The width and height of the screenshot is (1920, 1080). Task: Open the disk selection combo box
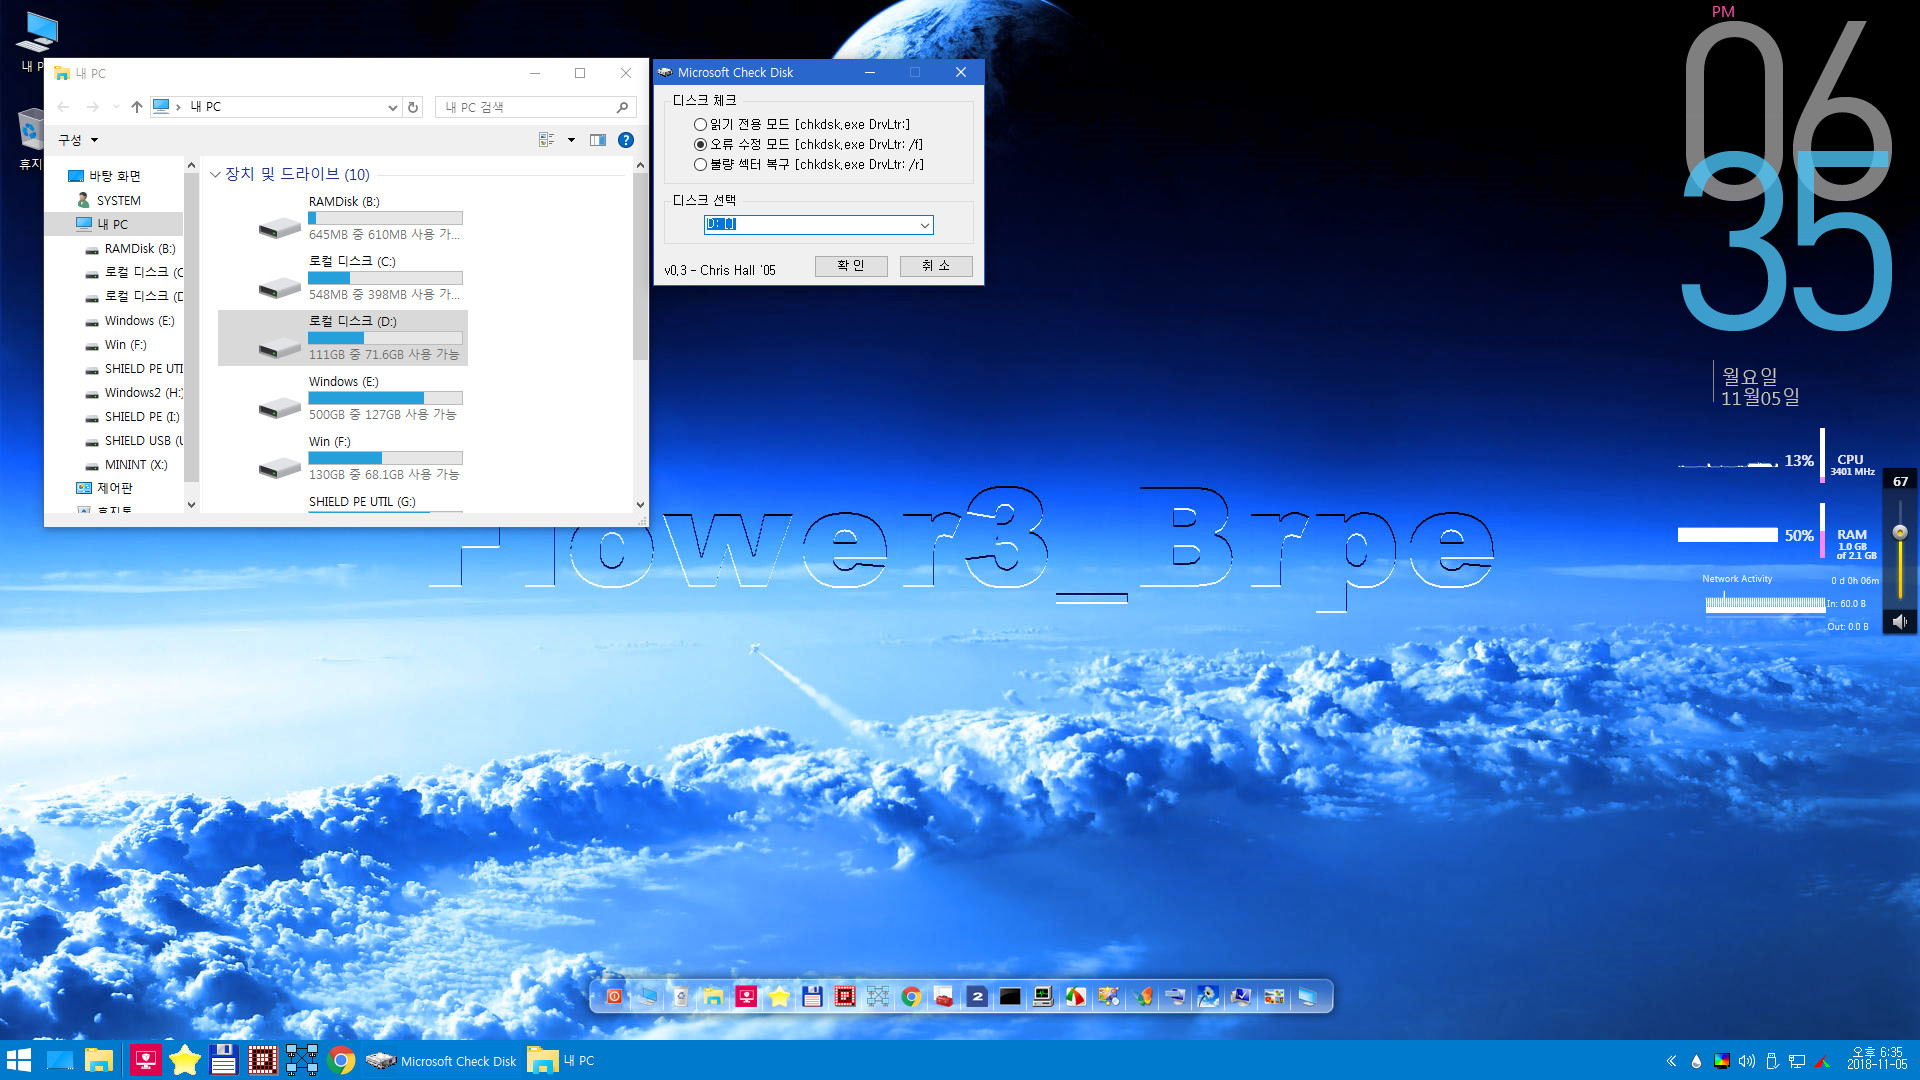[x=818, y=225]
